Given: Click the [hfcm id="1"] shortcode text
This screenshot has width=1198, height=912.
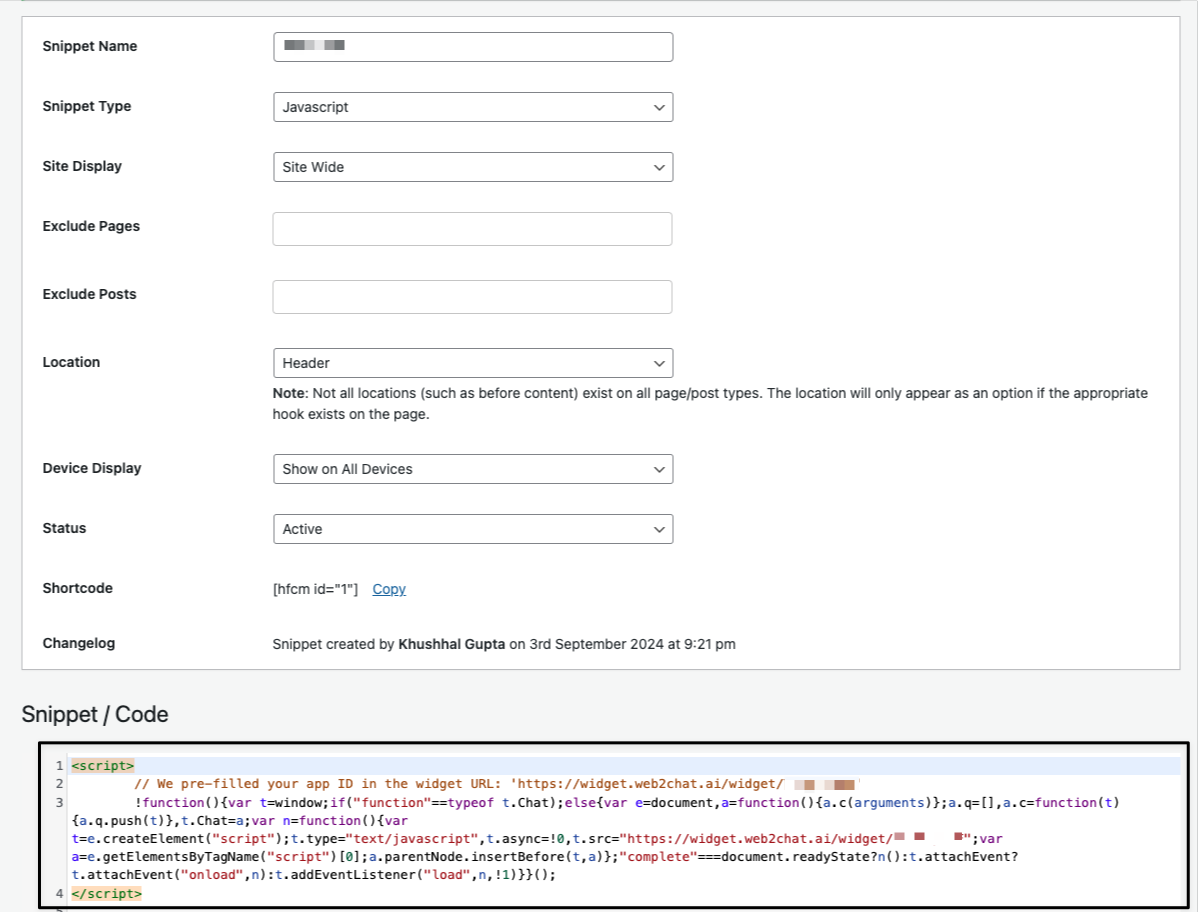Looking at the screenshot, I should coord(316,589).
